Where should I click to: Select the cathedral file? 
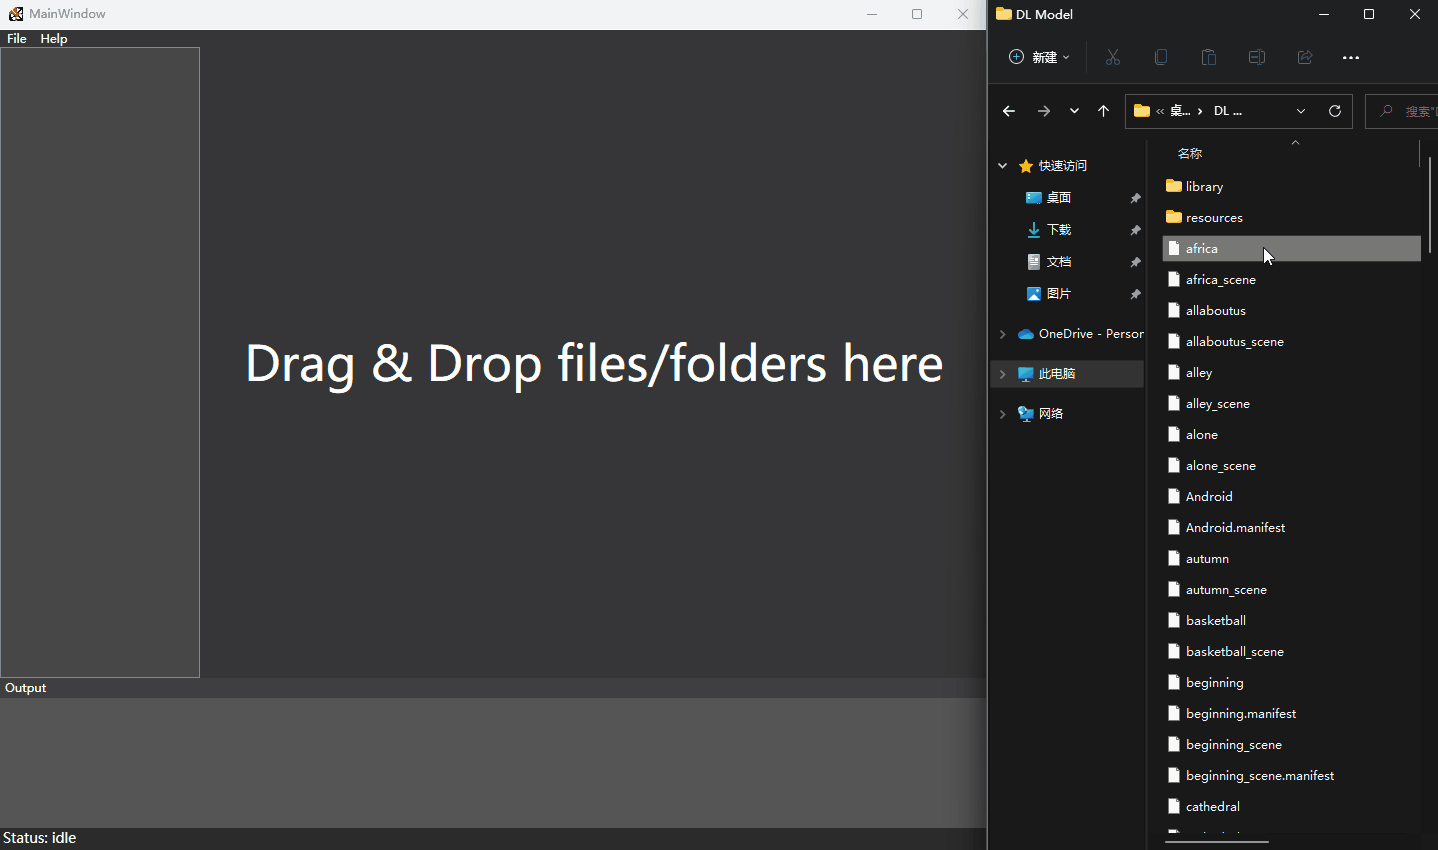tap(1291, 807)
